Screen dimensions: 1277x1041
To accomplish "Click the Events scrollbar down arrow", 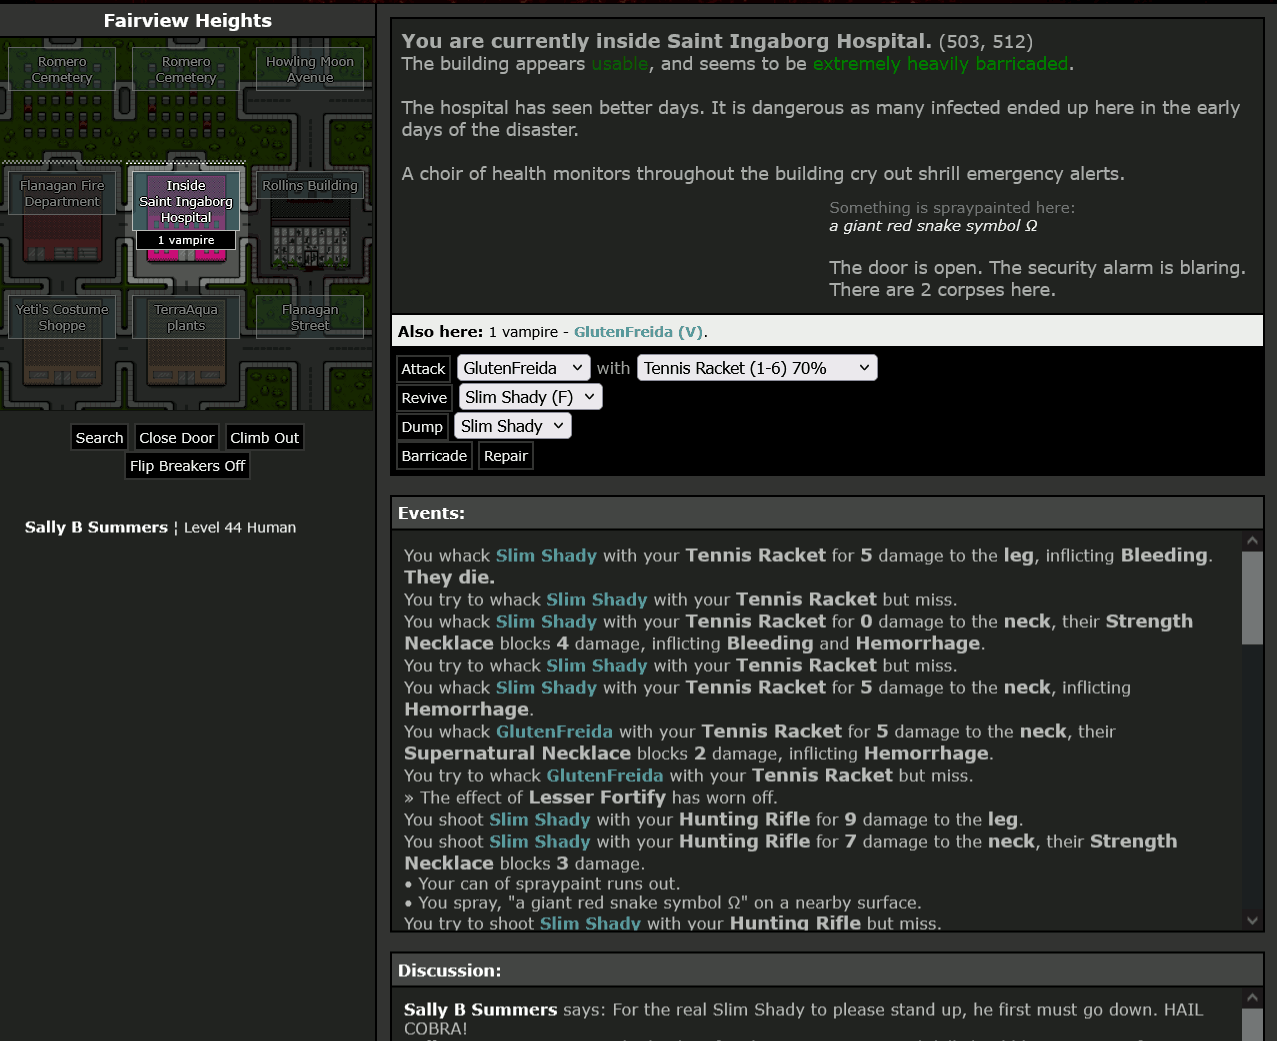I will coord(1252,920).
